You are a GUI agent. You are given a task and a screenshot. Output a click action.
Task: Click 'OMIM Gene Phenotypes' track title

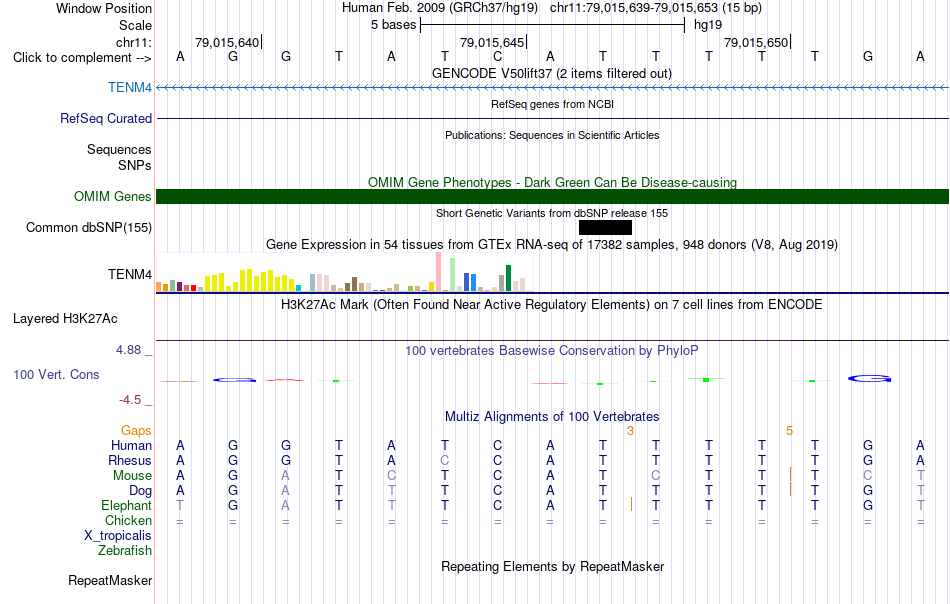[552, 182]
